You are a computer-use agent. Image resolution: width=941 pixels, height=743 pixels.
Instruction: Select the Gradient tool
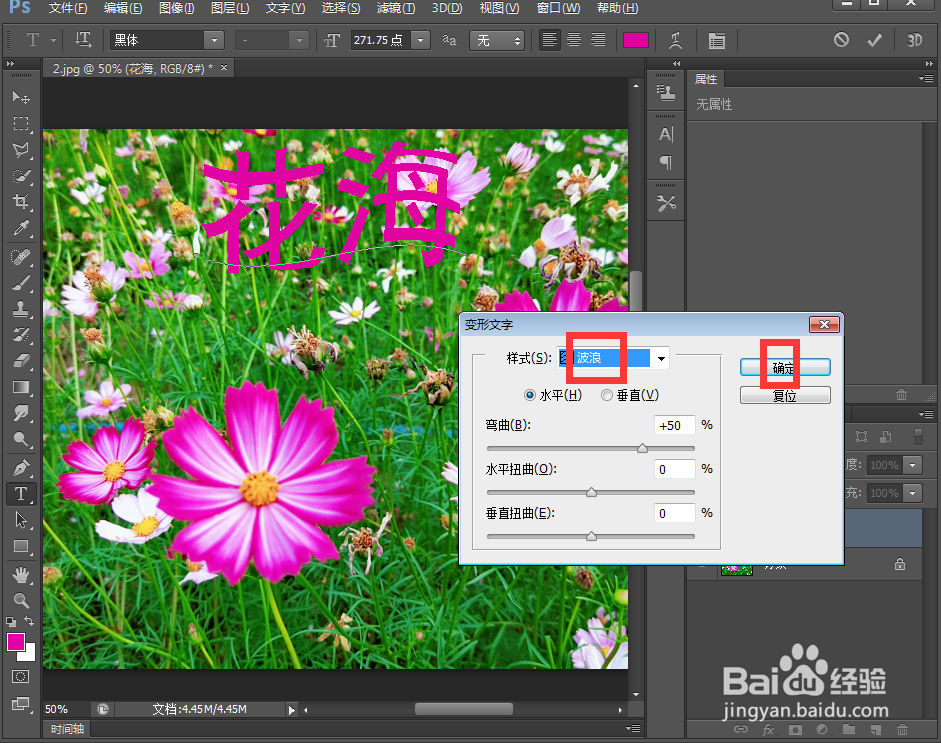coord(21,387)
